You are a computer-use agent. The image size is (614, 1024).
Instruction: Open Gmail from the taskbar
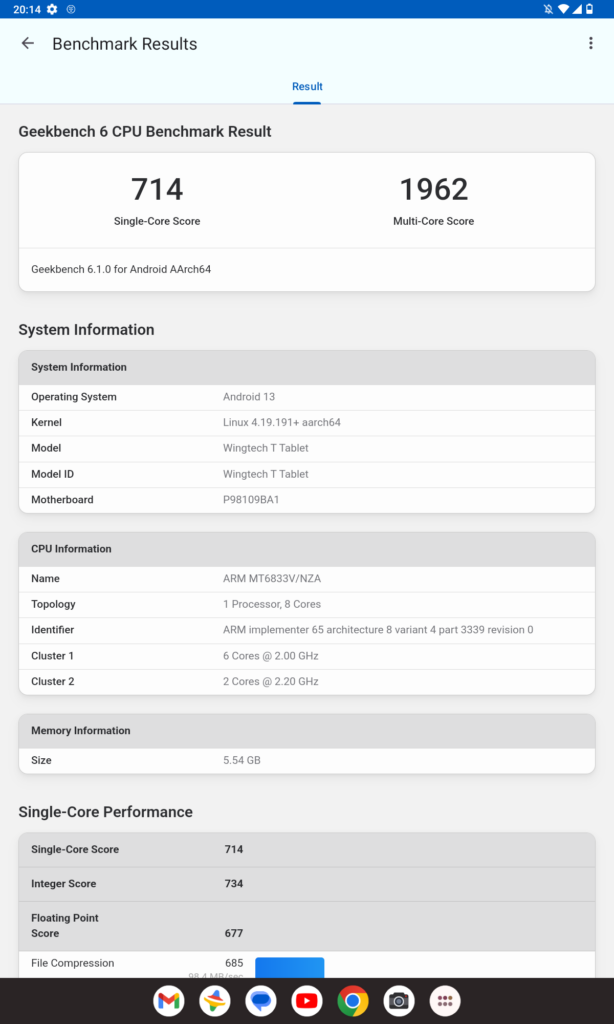[x=169, y=1000]
